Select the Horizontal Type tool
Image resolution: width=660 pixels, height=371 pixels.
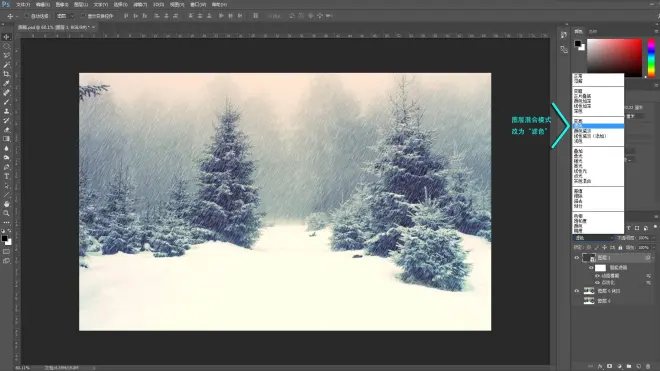[6, 176]
